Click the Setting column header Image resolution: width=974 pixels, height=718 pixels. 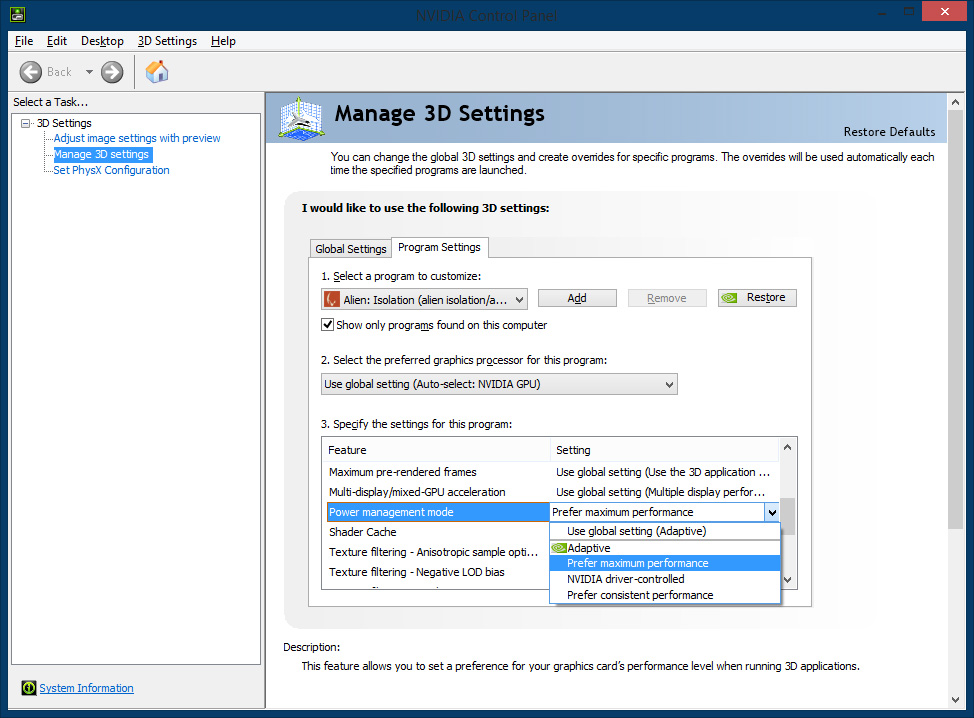(x=664, y=450)
